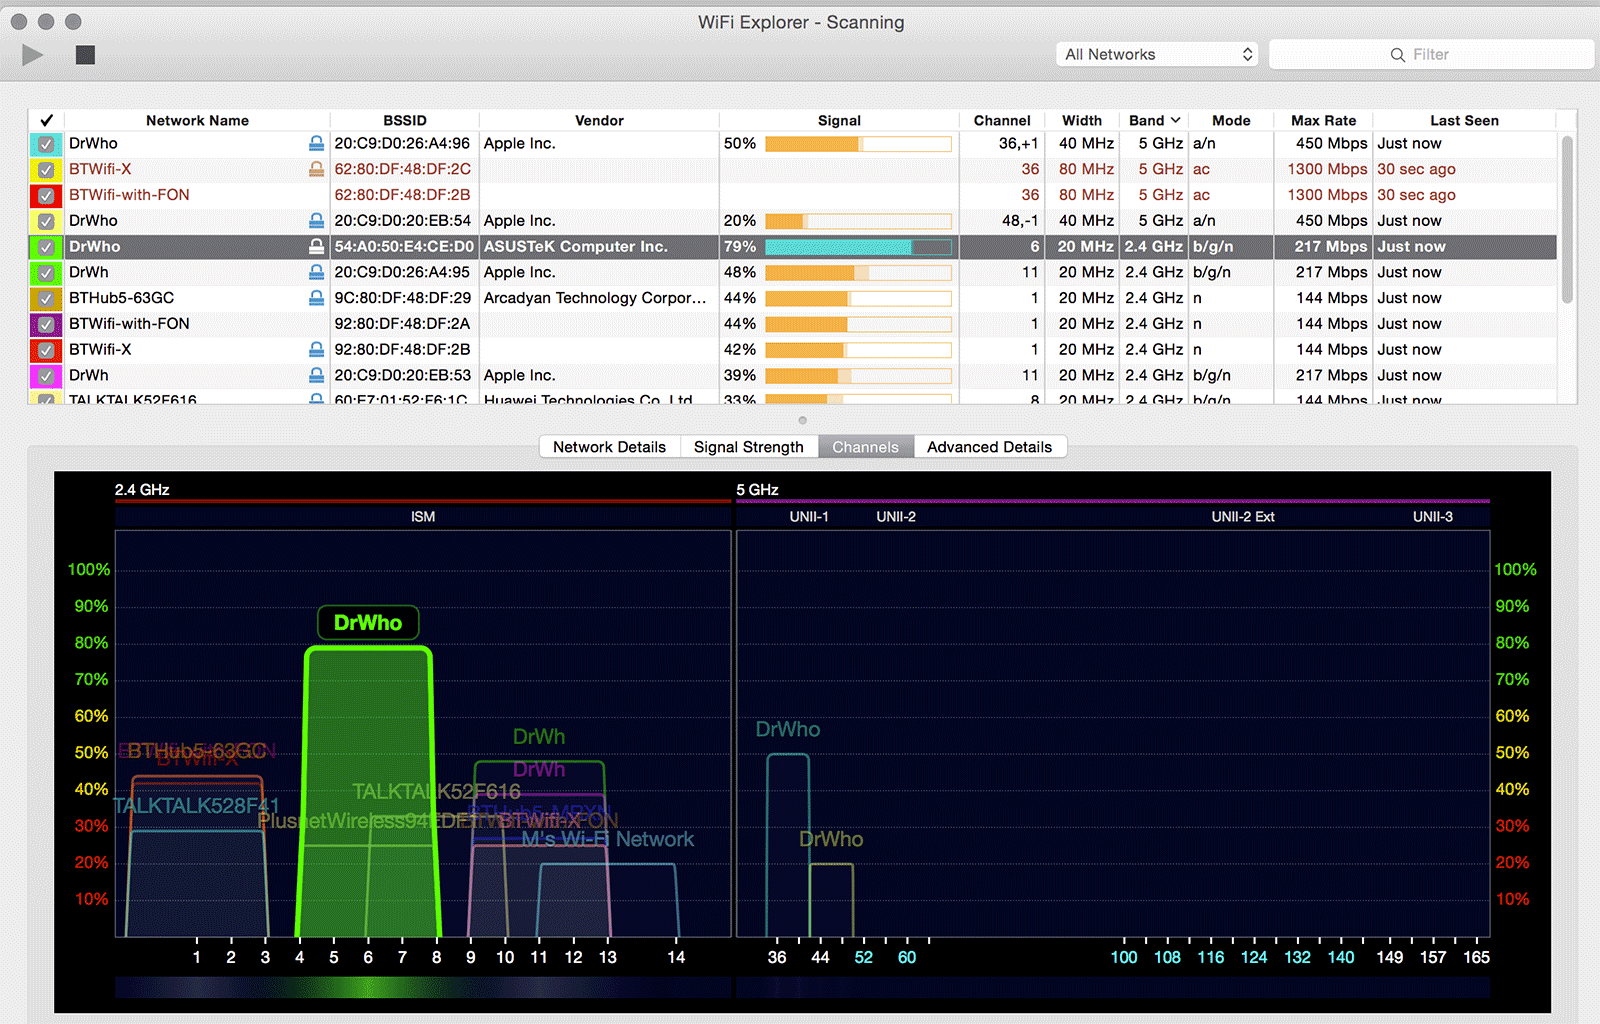Viewport: 1600px width, 1024px height.
Task: Click the network table vertical scrollbar
Action: 1567,219
